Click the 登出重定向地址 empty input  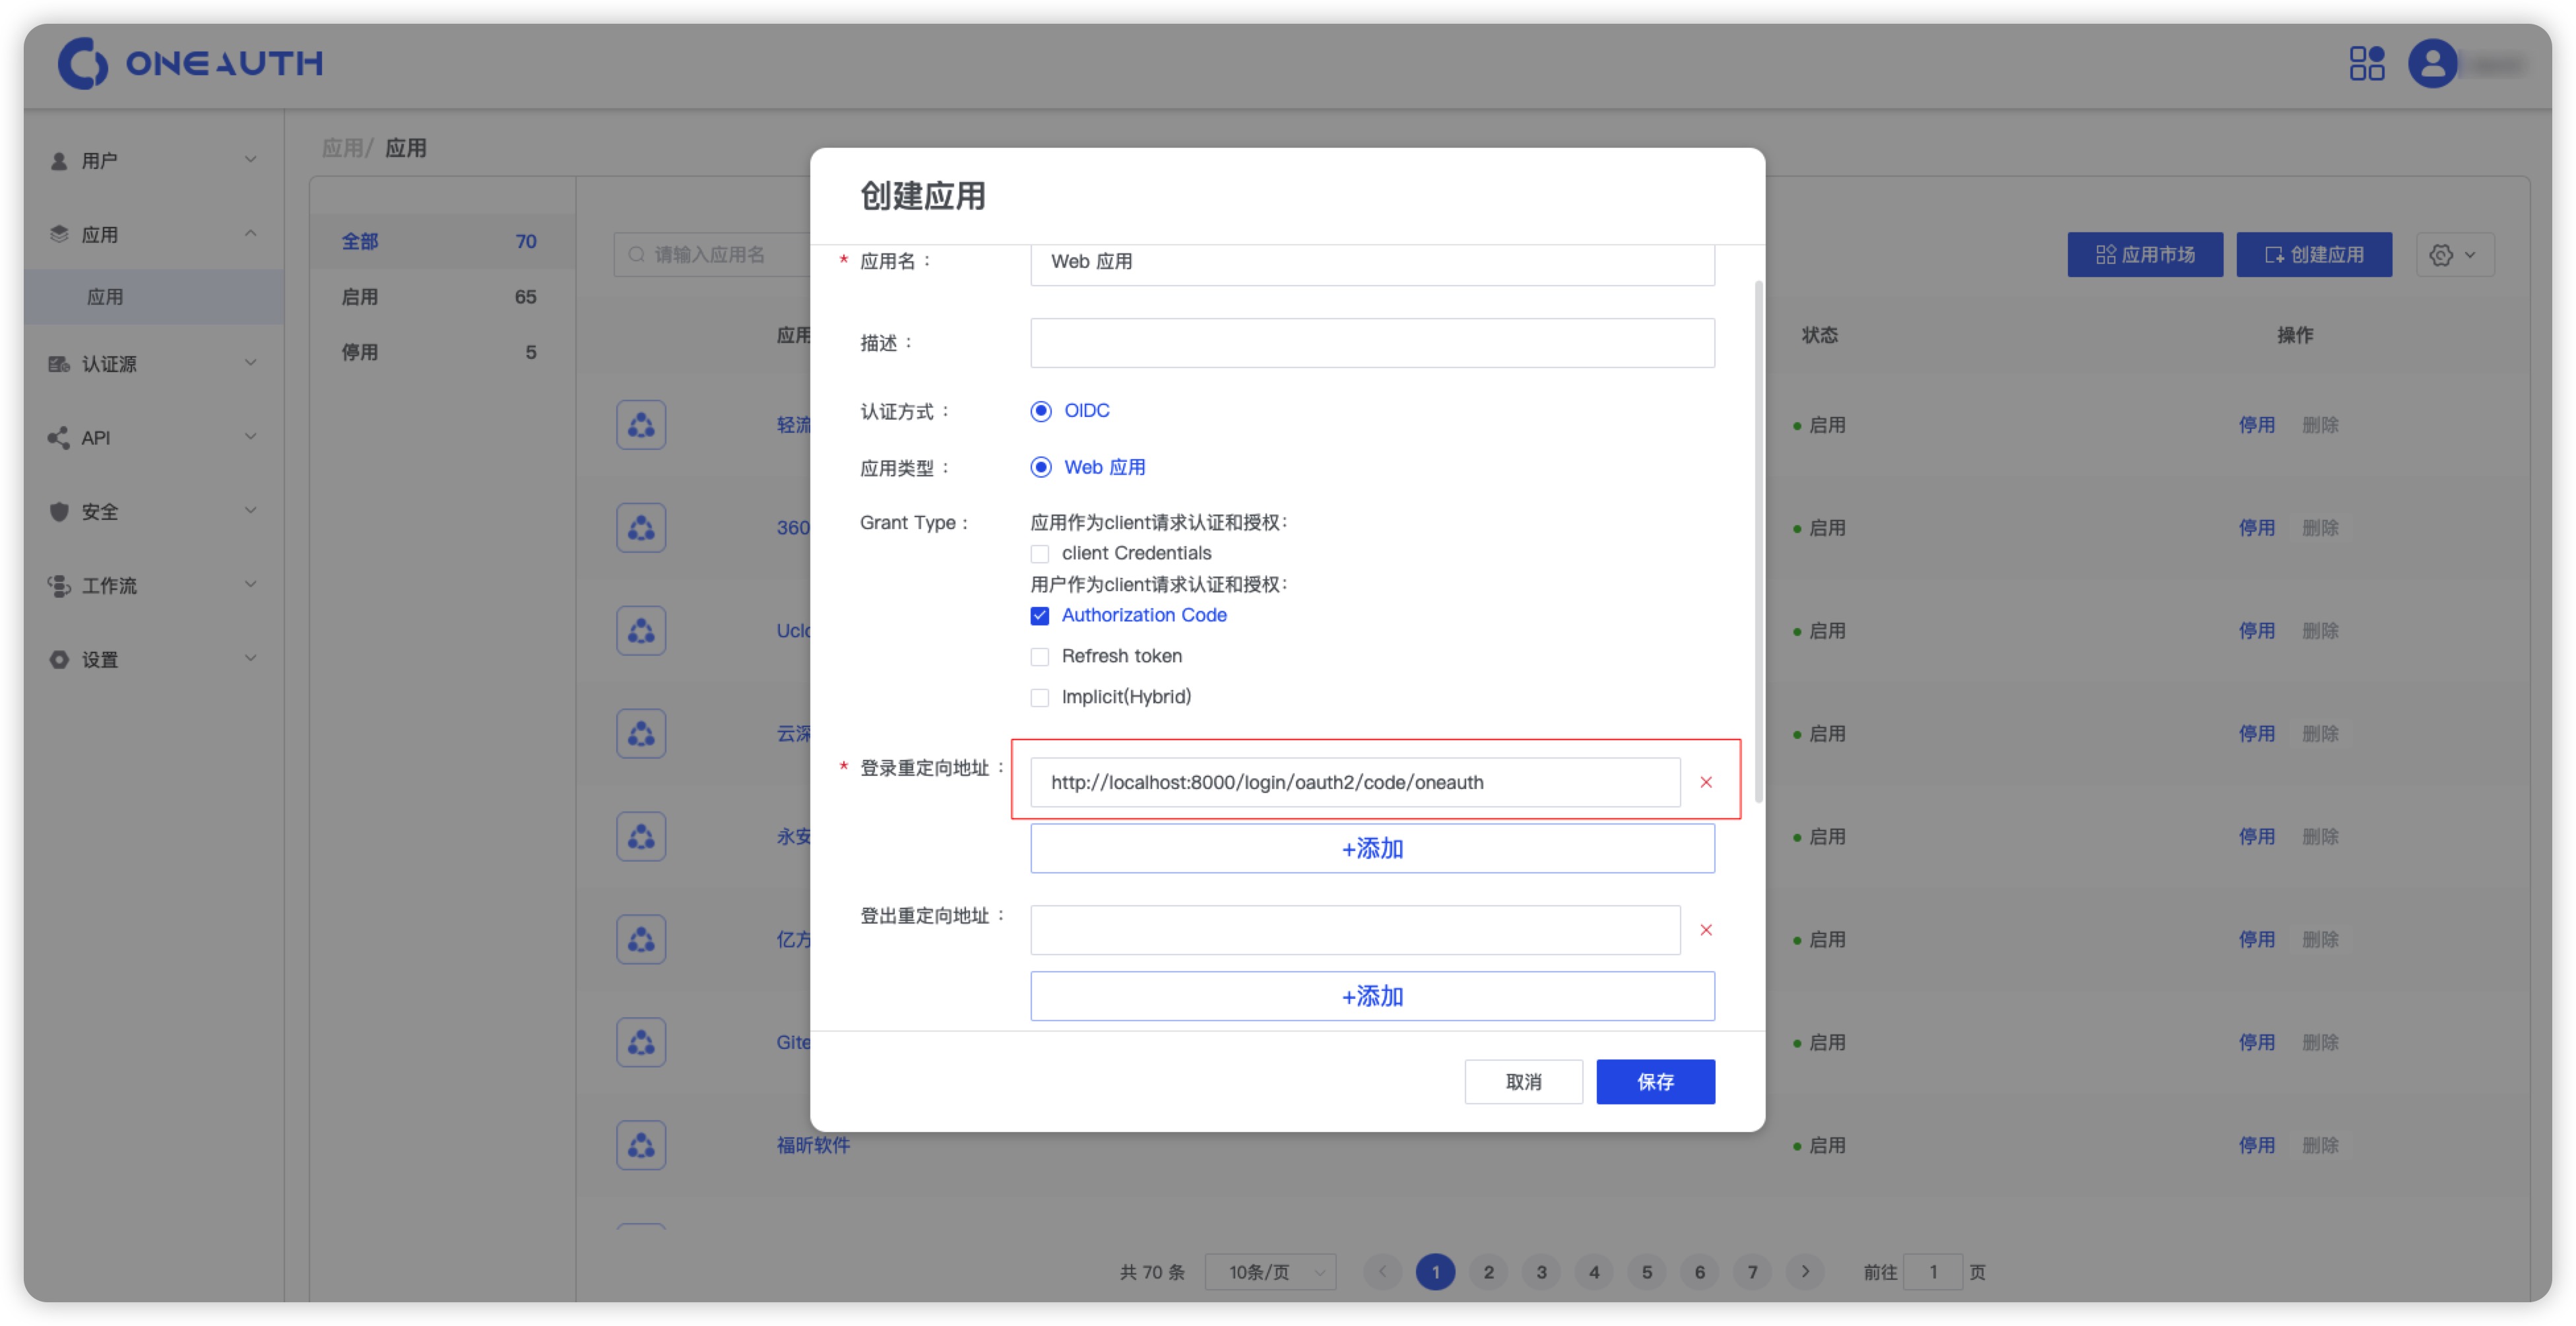tap(1355, 930)
